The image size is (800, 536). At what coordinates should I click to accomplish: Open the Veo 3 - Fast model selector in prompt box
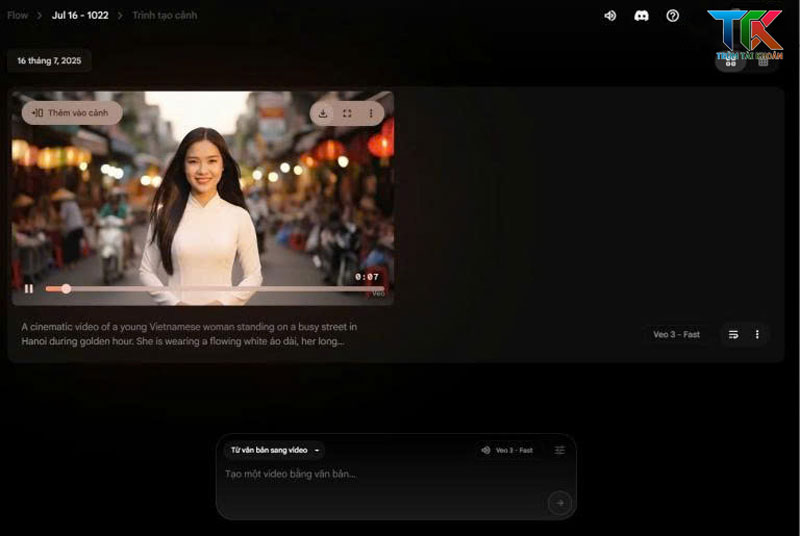click(x=507, y=450)
